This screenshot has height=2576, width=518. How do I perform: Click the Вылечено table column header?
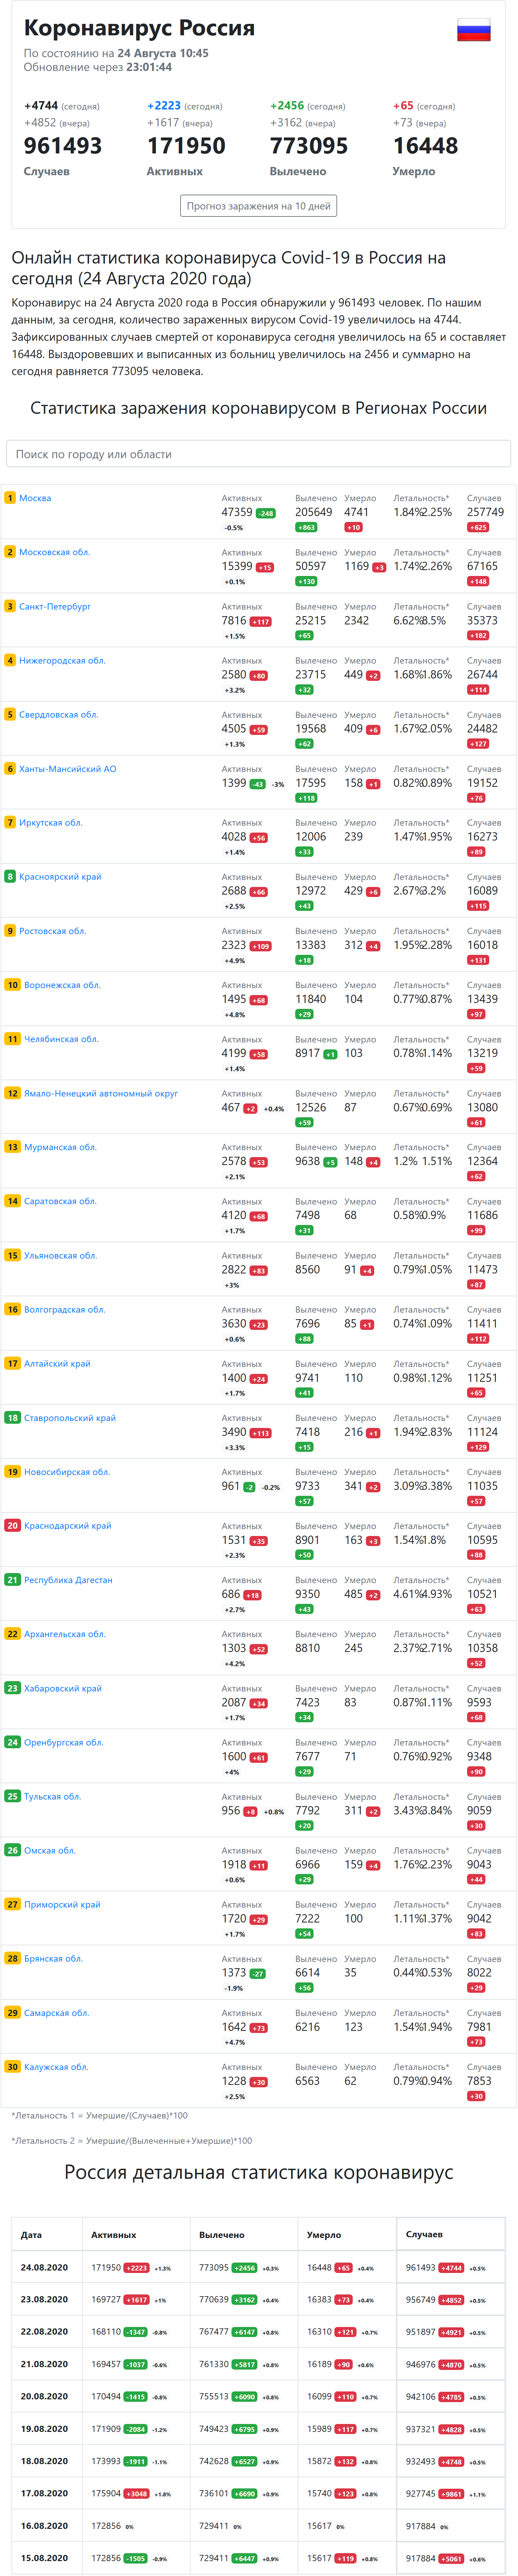[x=222, y=2234]
